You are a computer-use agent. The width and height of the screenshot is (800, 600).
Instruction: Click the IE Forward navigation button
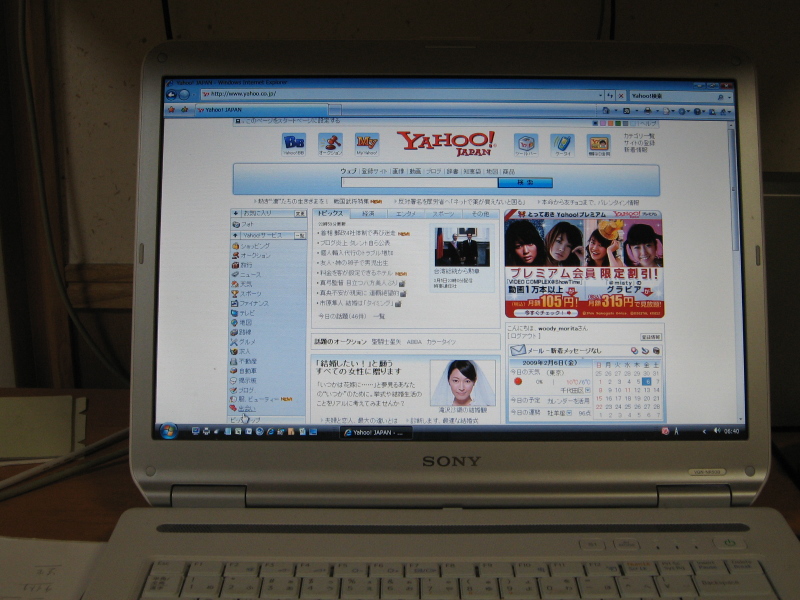(184, 94)
